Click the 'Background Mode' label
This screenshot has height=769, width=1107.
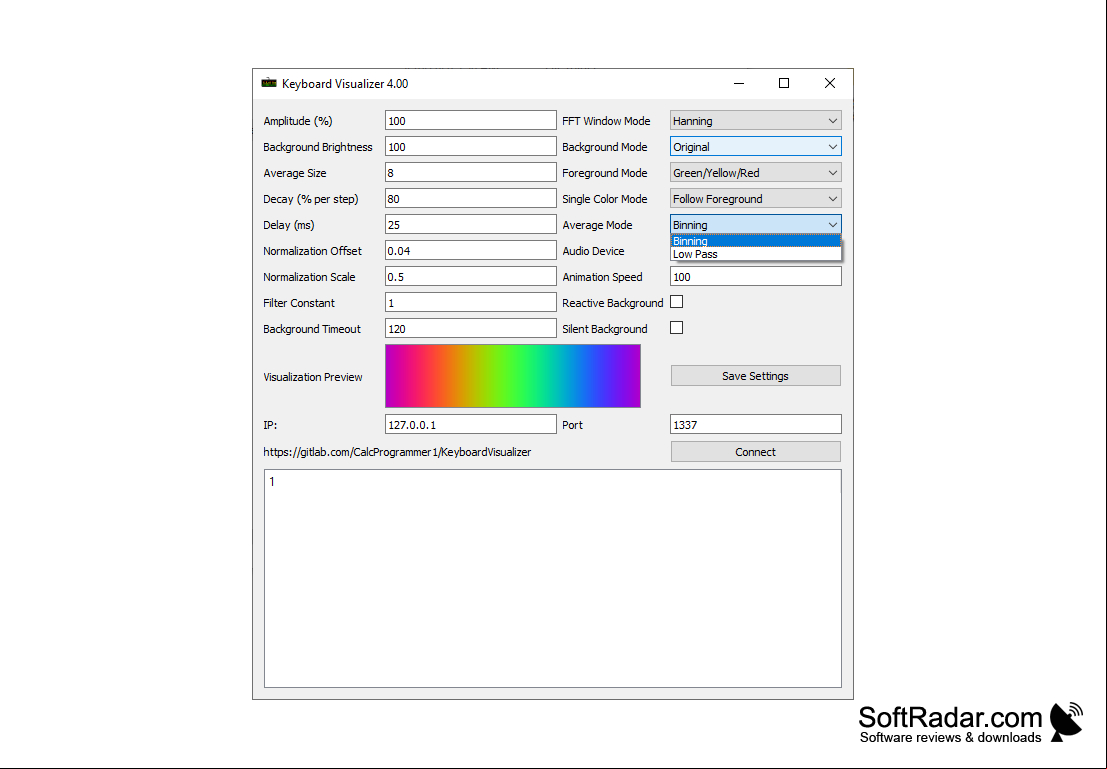tap(605, 147)
